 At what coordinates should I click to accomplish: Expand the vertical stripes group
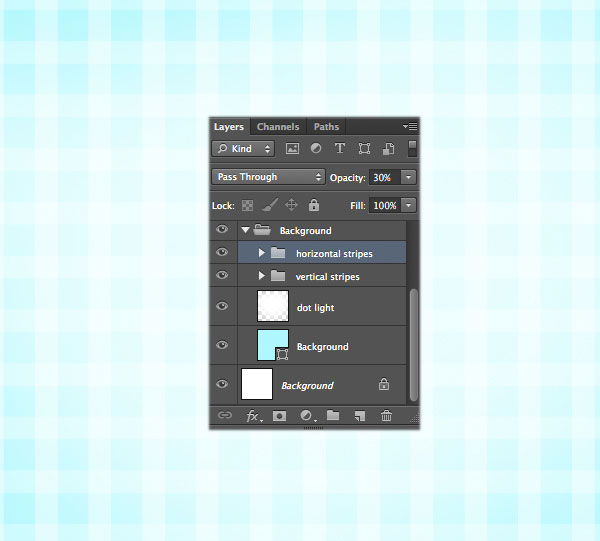coord(262,275)
